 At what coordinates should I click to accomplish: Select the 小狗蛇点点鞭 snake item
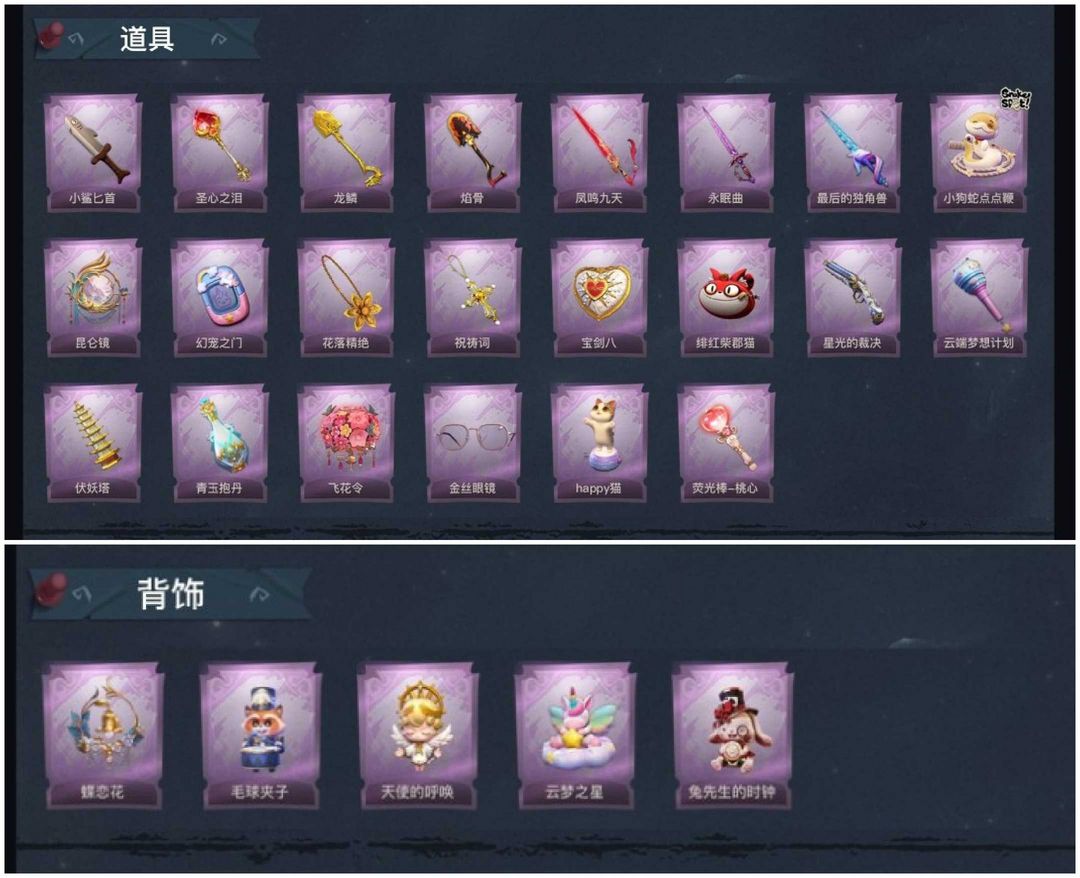[979, 153]
